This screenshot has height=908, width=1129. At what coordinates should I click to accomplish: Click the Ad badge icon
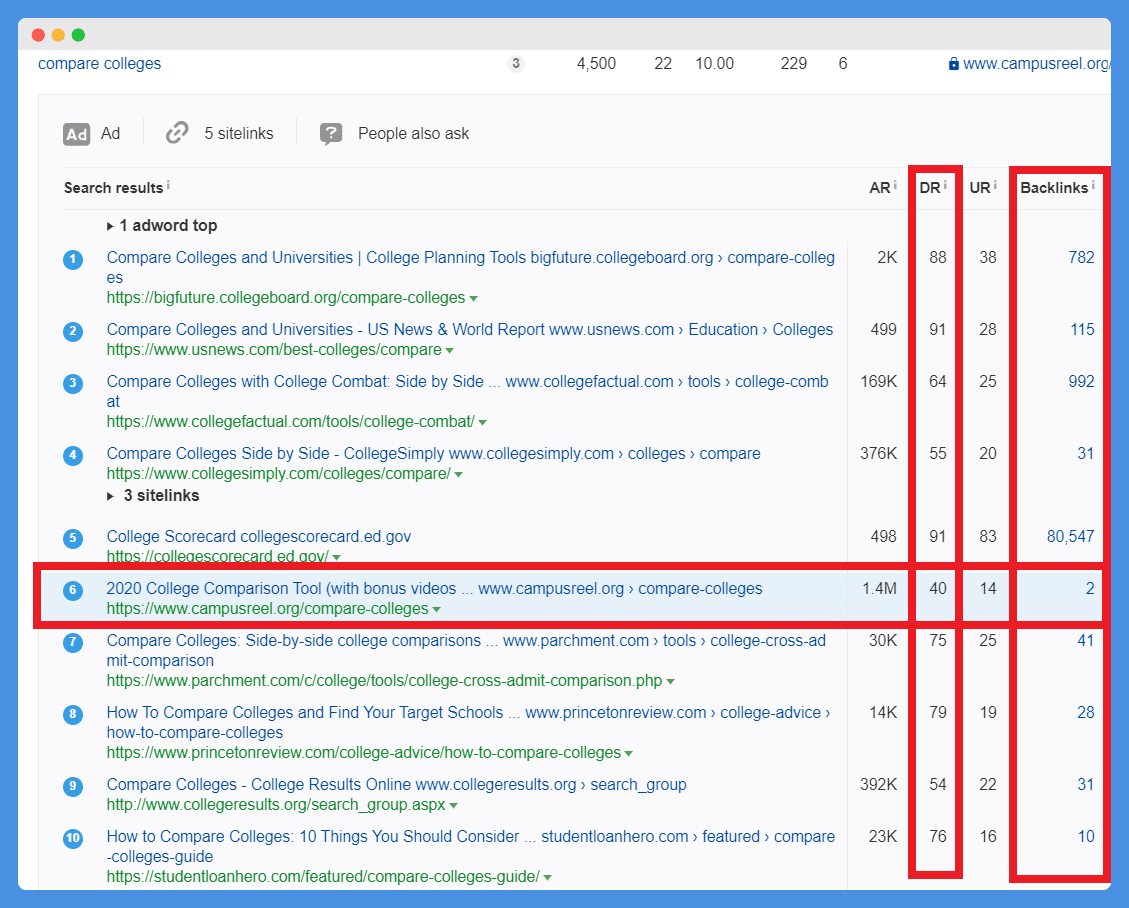tap(76, 134)
